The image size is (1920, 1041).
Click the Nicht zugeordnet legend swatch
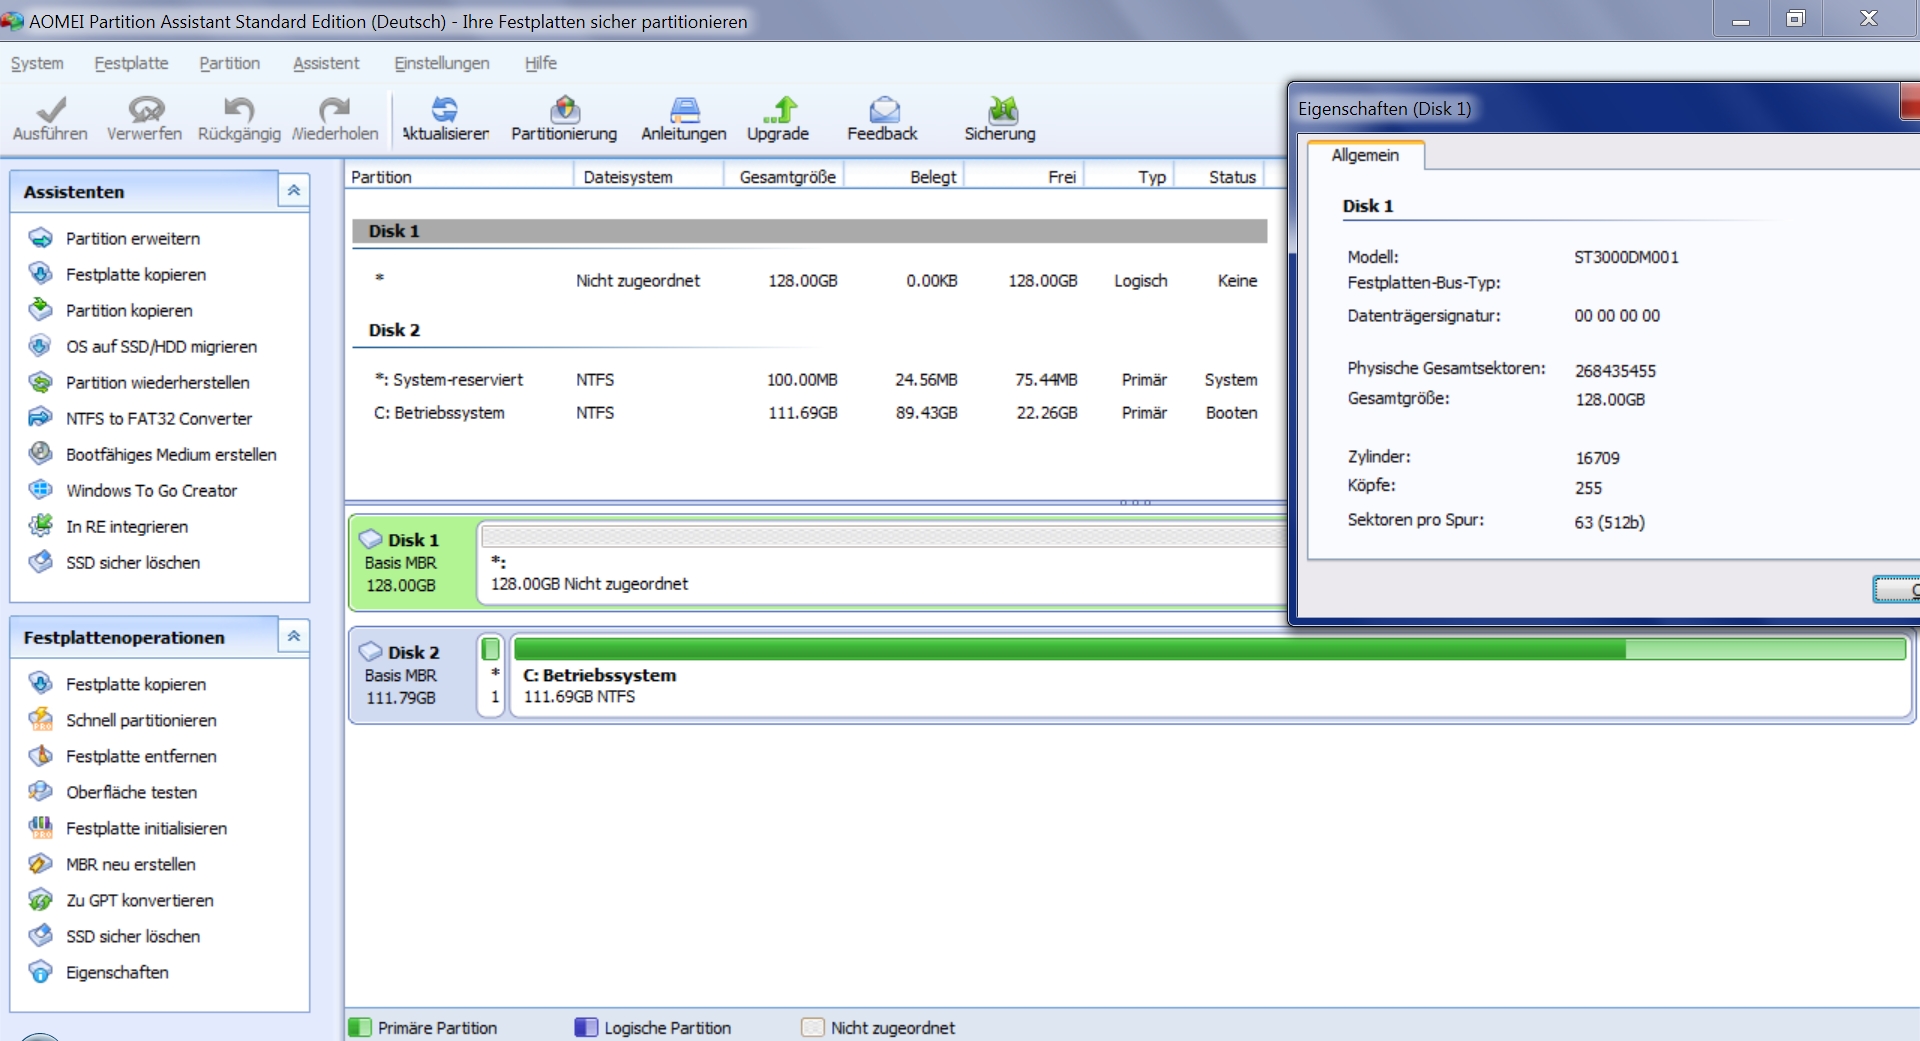pos(813,1027)
